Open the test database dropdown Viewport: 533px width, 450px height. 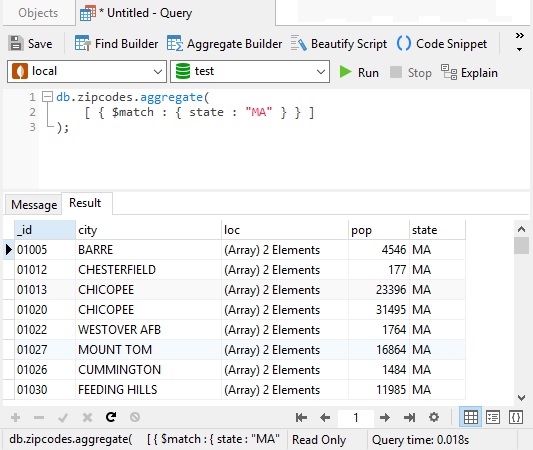[x=250, y=72]
